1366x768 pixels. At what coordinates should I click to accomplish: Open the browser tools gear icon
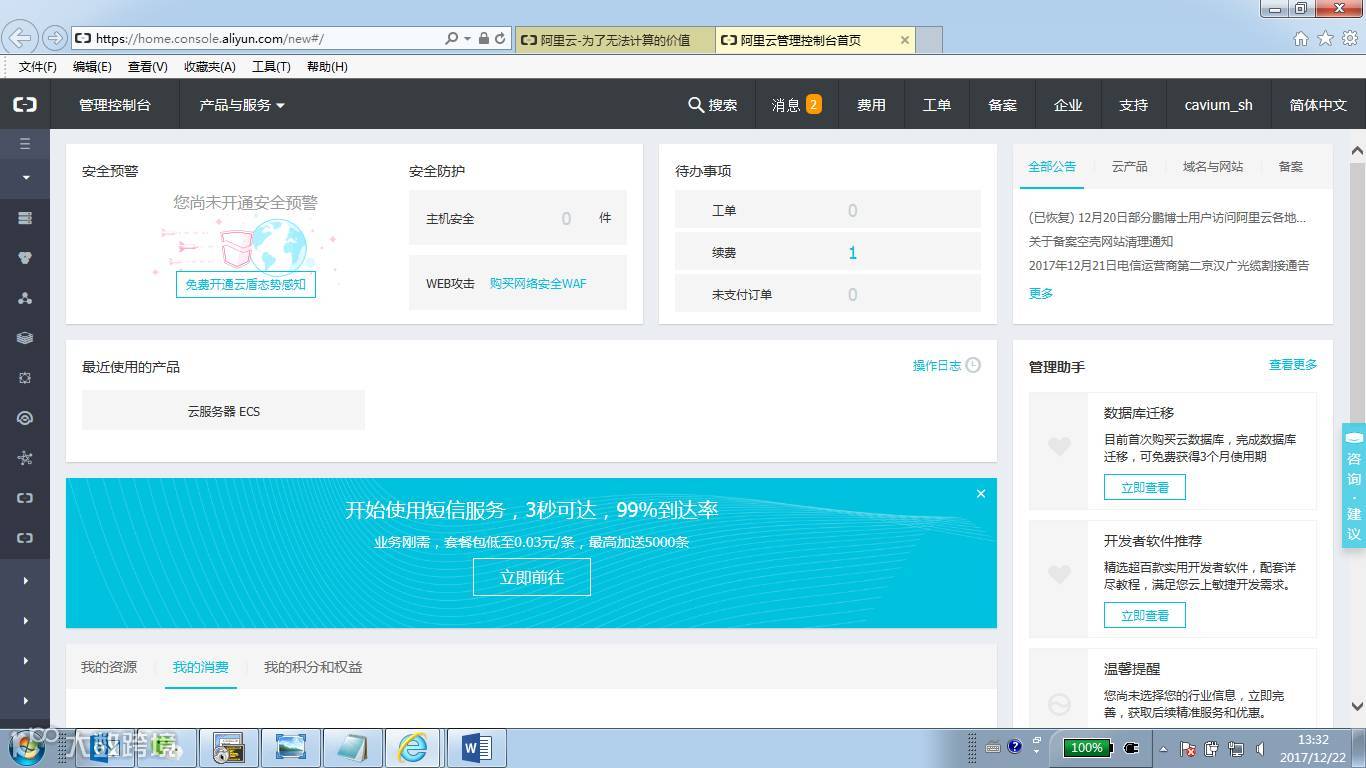tap(1349, 38)
